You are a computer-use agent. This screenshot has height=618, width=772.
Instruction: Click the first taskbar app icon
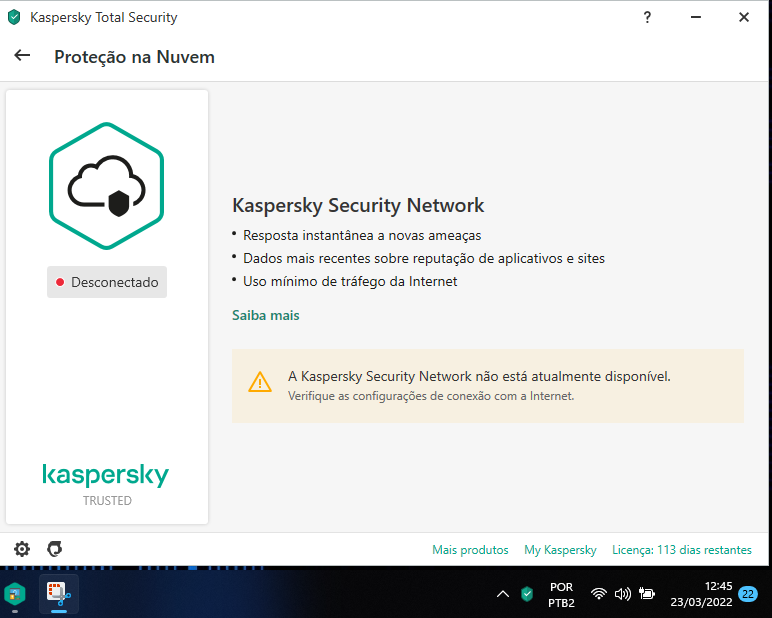coord(15,594)
